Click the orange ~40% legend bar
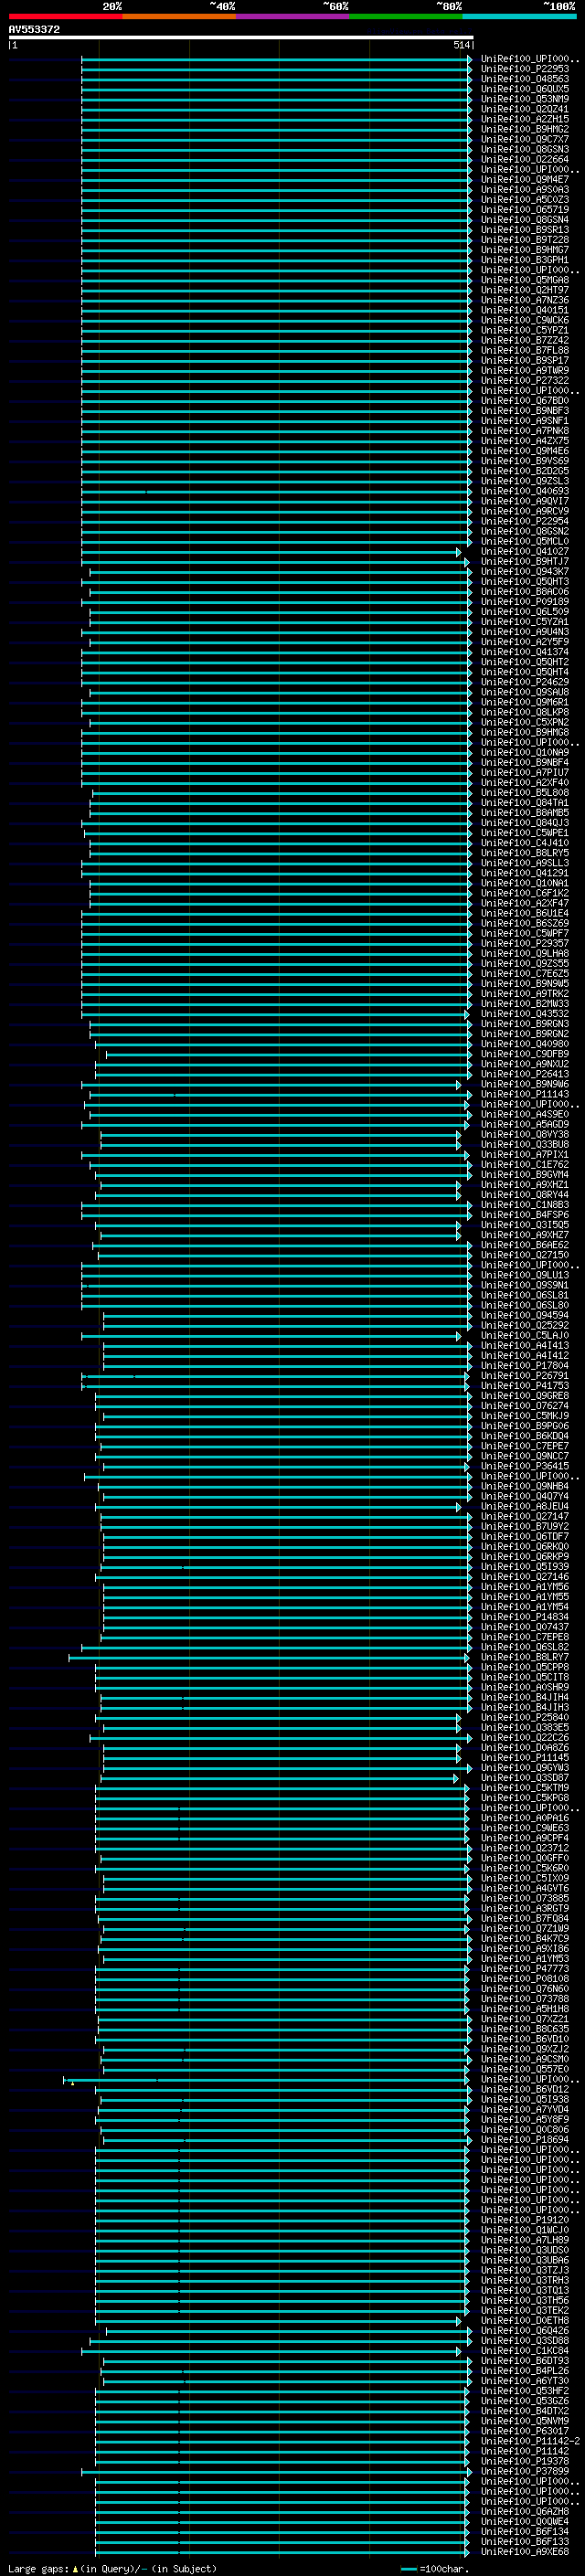 click(179, 16)
